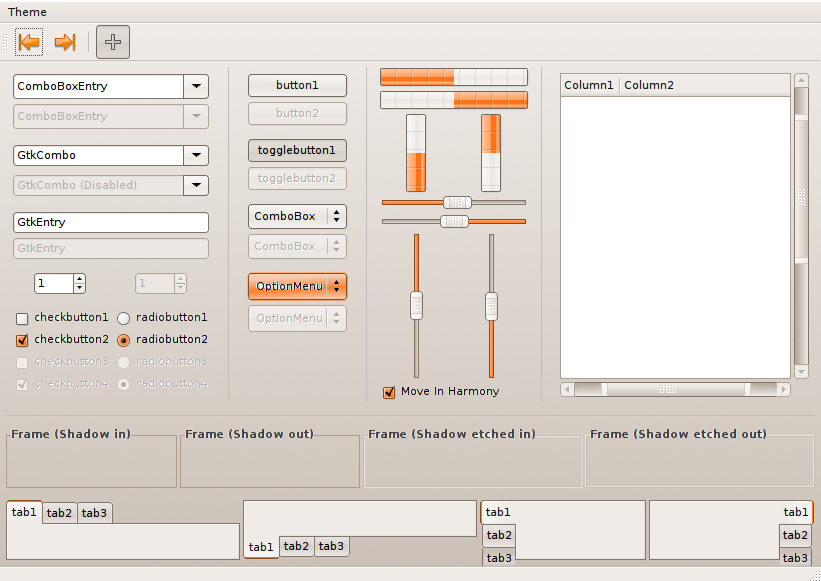Viewport: 821px width, 581px height.
Task: Click the second horizontal progress bar
Action: click(454, 100)
